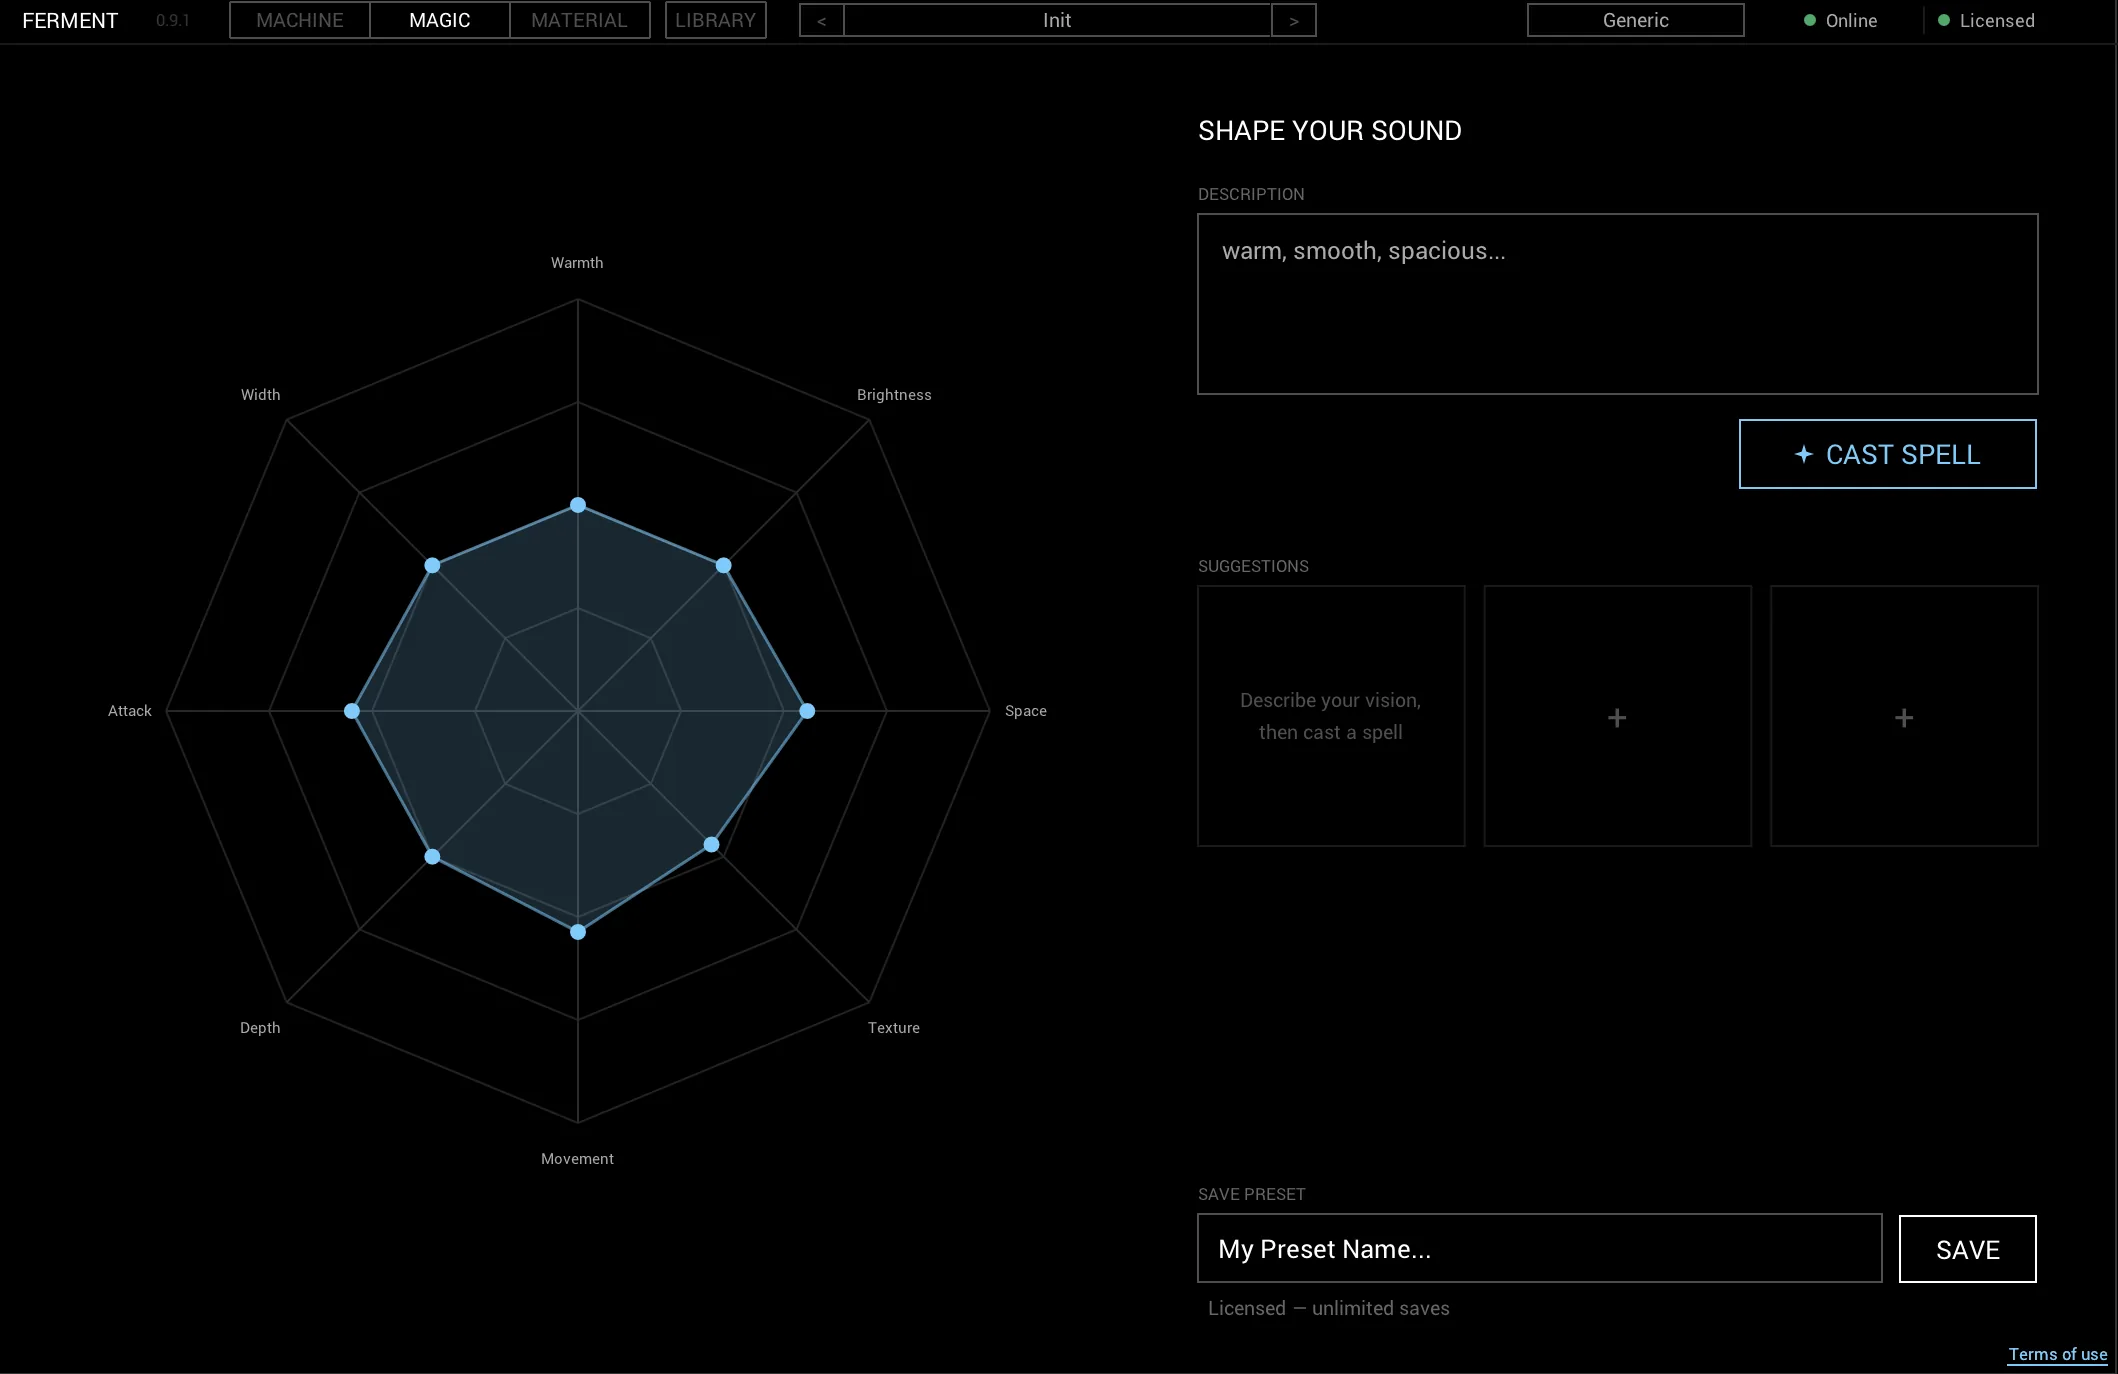Image resolution: width=2118 pixels, height=1374 pixels.
Task: Click the Licensed status indicator
Action: coord(1986,20)
